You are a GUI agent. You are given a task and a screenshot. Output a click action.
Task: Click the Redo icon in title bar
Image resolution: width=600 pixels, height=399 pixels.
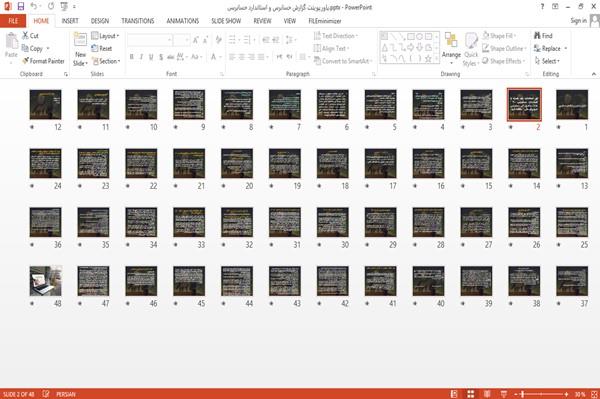click(x=51, y=7)
